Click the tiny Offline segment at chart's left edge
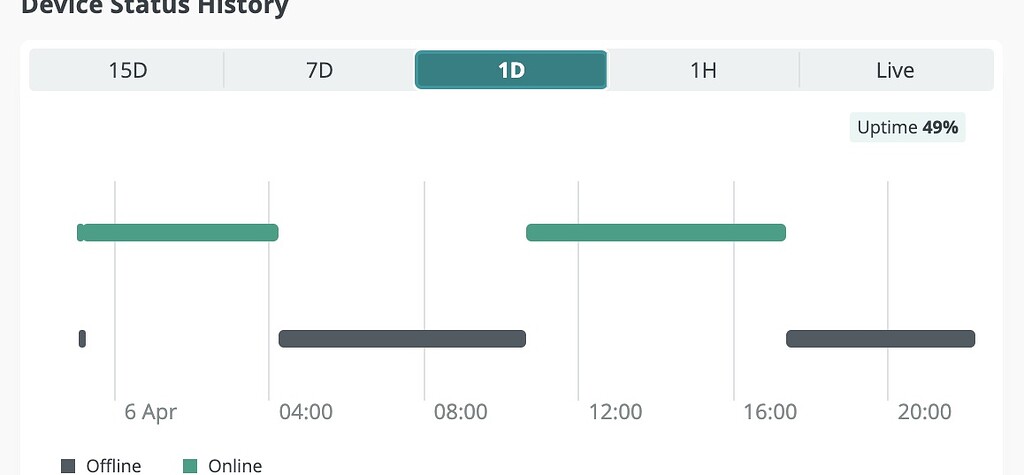 82,339
